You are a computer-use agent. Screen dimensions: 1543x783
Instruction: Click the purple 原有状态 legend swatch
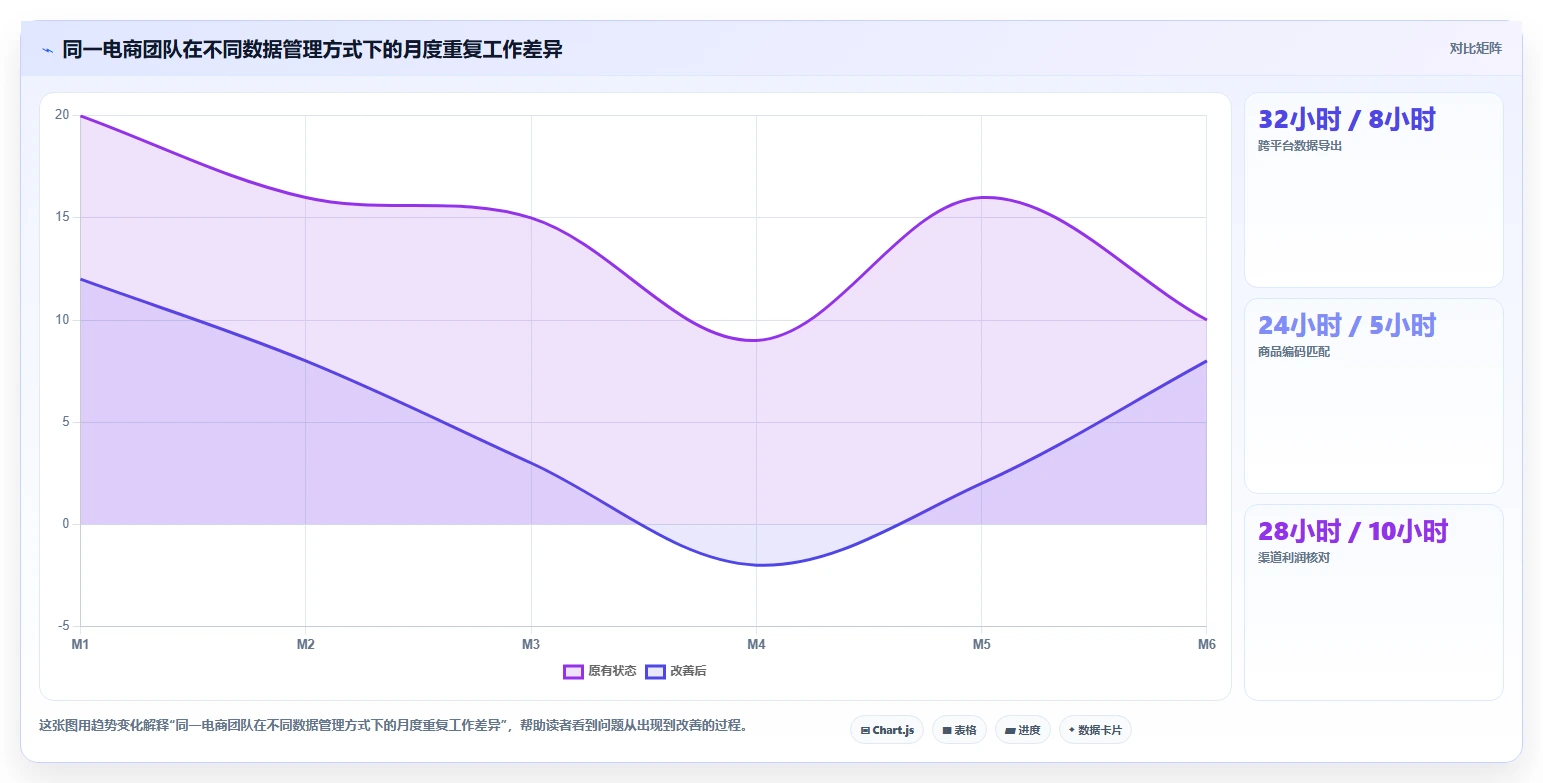[x=573, y=671]
